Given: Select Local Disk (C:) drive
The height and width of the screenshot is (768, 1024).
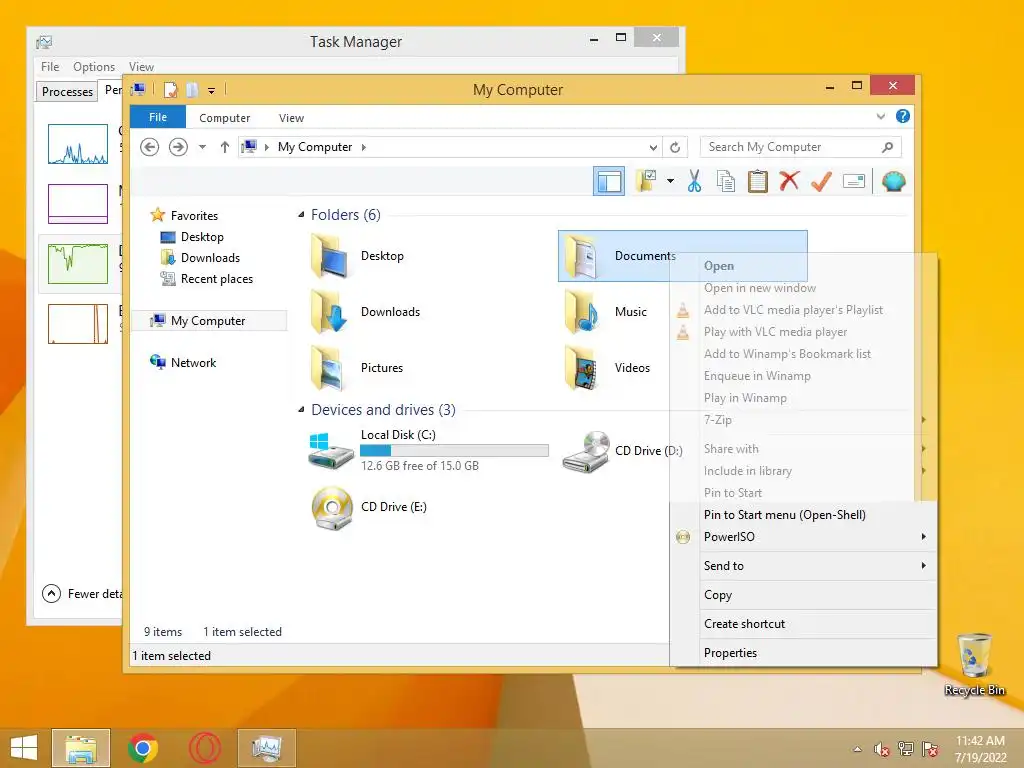Looking at the screenshot, I should pyautogui.click(x=428, y=450).
